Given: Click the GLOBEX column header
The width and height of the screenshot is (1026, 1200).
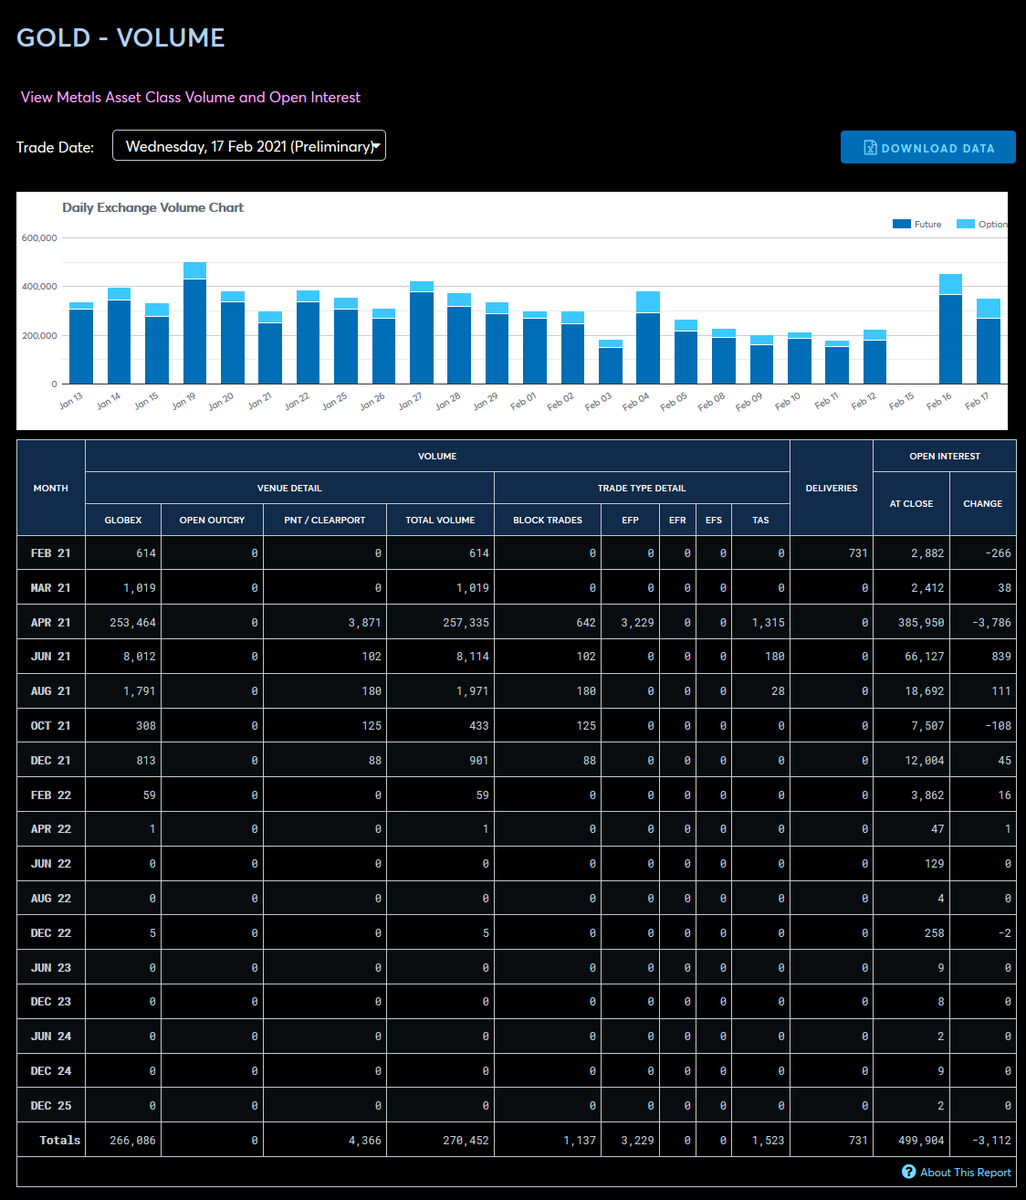Looking at the screenshot, I should 123,520.
